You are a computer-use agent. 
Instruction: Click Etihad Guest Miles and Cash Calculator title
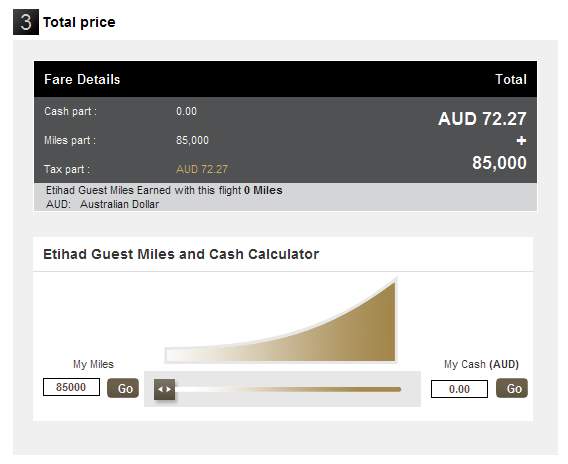[181, 254]
